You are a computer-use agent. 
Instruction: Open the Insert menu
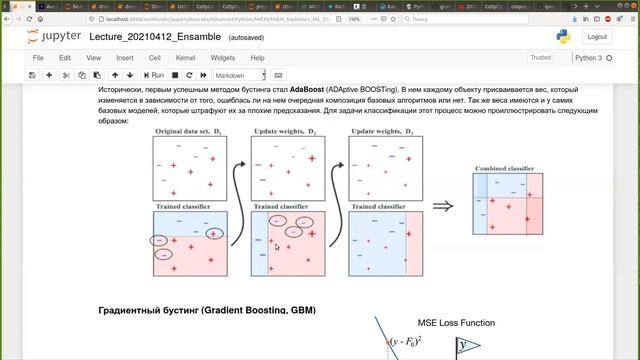(x=125, y=58)
